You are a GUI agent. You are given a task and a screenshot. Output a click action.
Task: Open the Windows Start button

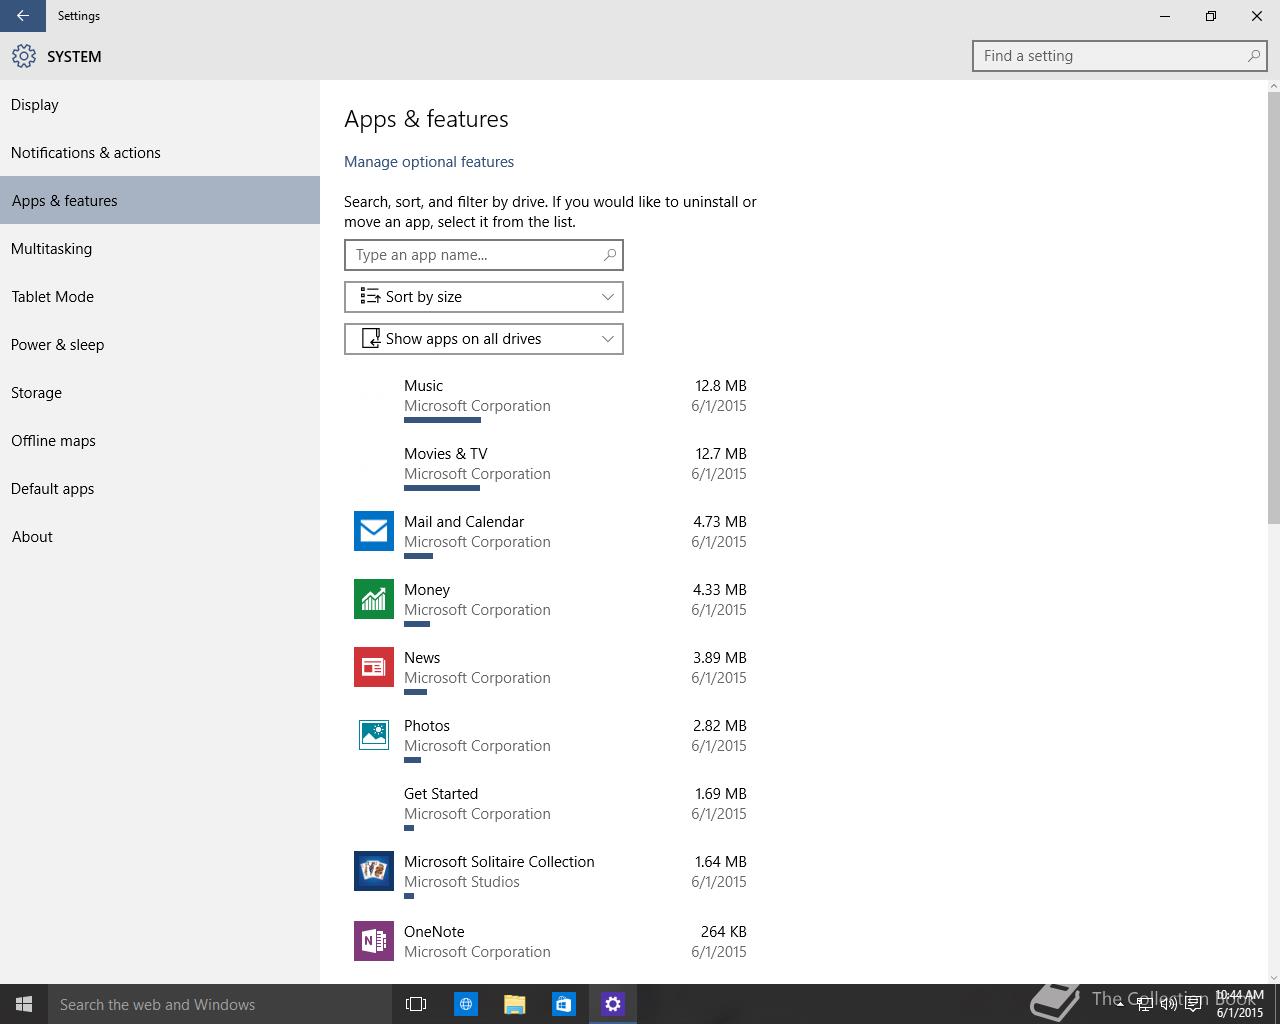[24, 1004]
